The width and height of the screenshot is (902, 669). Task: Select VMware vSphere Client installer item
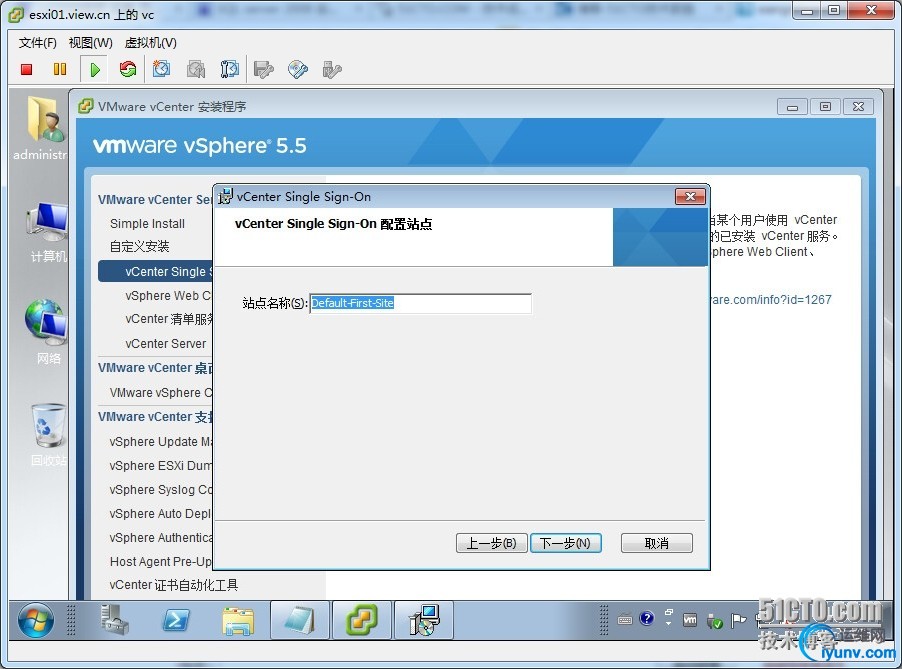(160, 393)
